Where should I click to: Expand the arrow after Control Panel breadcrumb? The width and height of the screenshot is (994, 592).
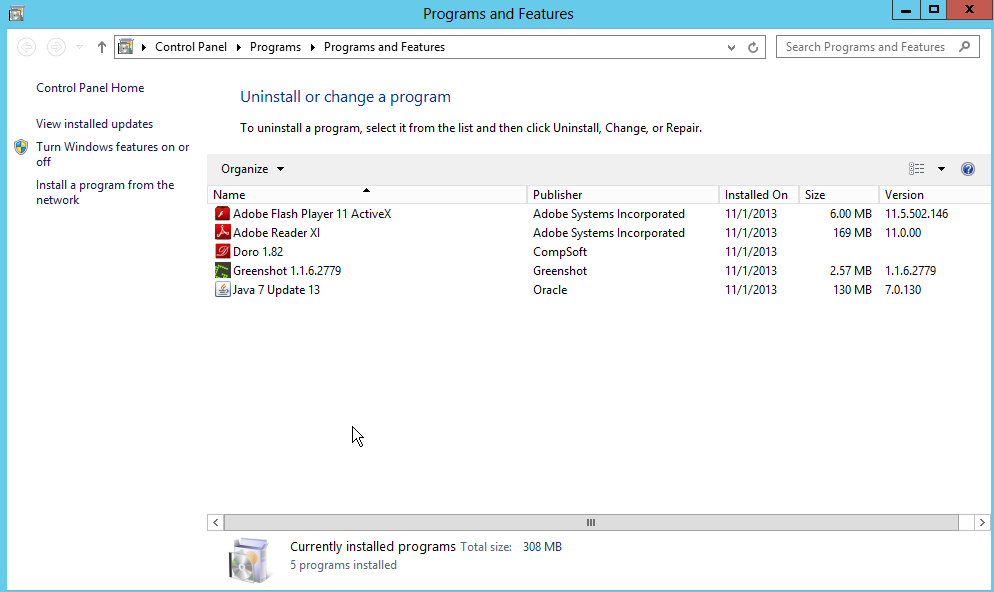pos(238,47)
